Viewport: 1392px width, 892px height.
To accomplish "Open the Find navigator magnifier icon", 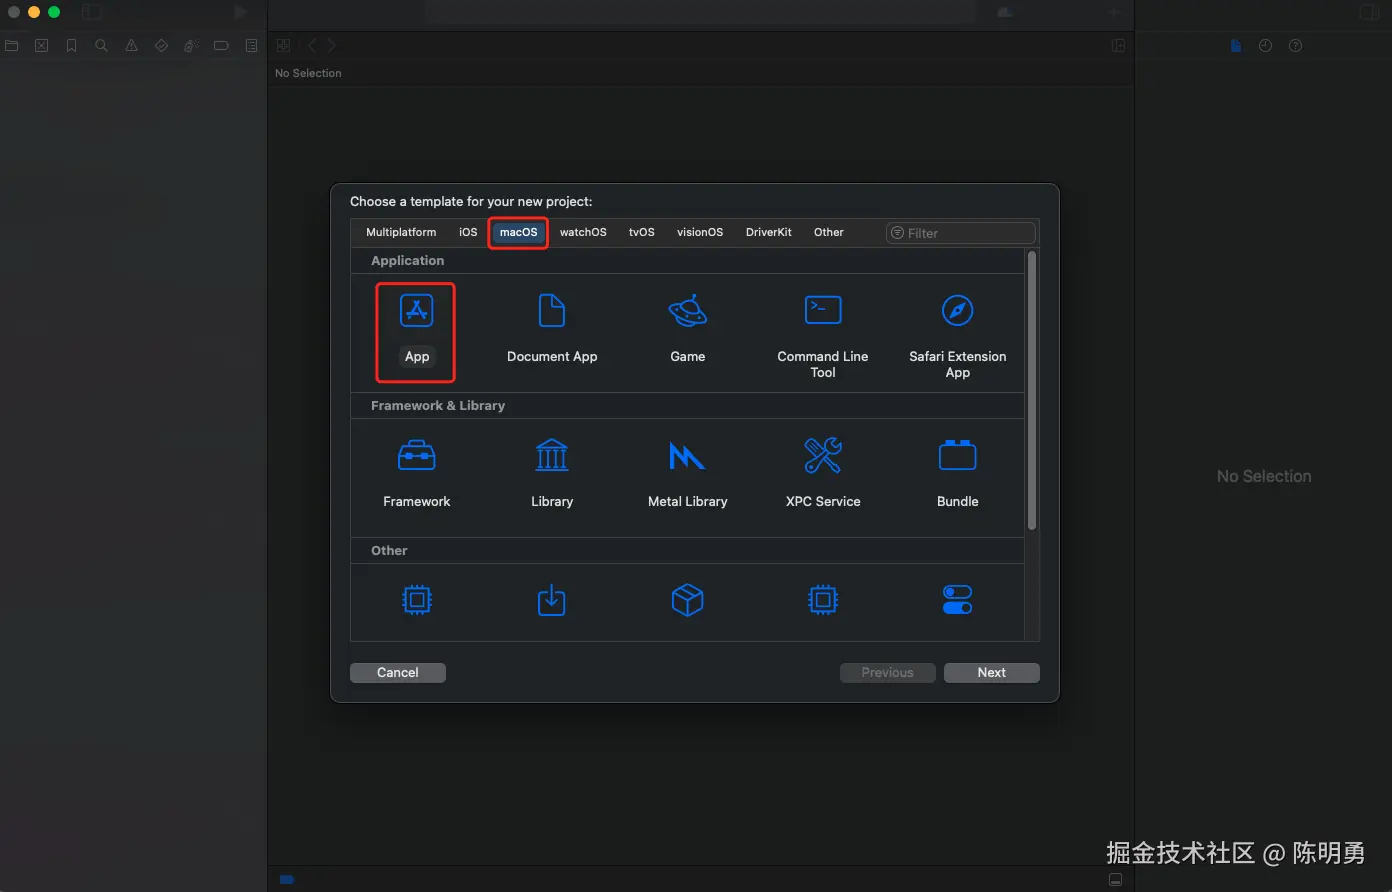I will click(101, 46).
